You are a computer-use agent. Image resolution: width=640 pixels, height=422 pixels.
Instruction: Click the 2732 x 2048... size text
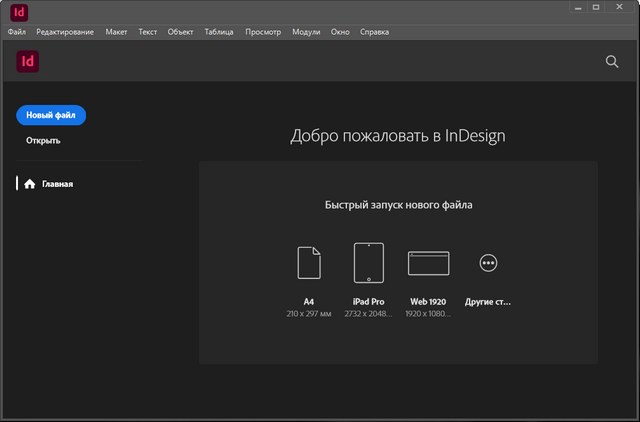pos(368,314)
